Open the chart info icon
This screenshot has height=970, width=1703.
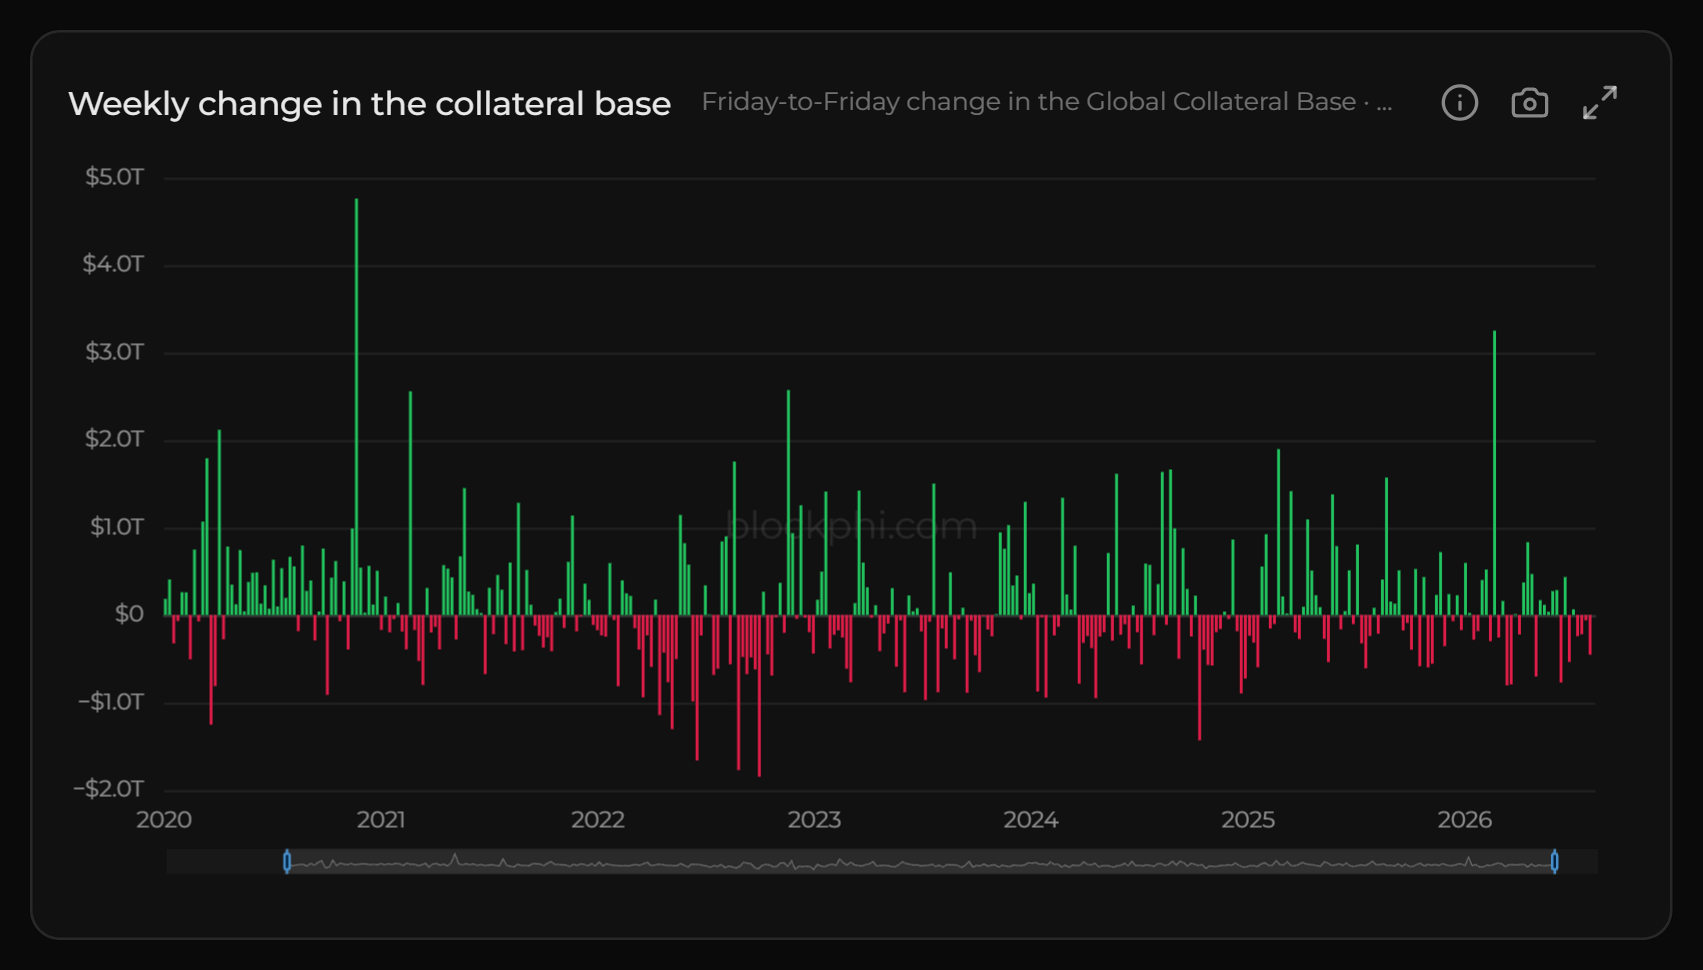click(1459, 102)
